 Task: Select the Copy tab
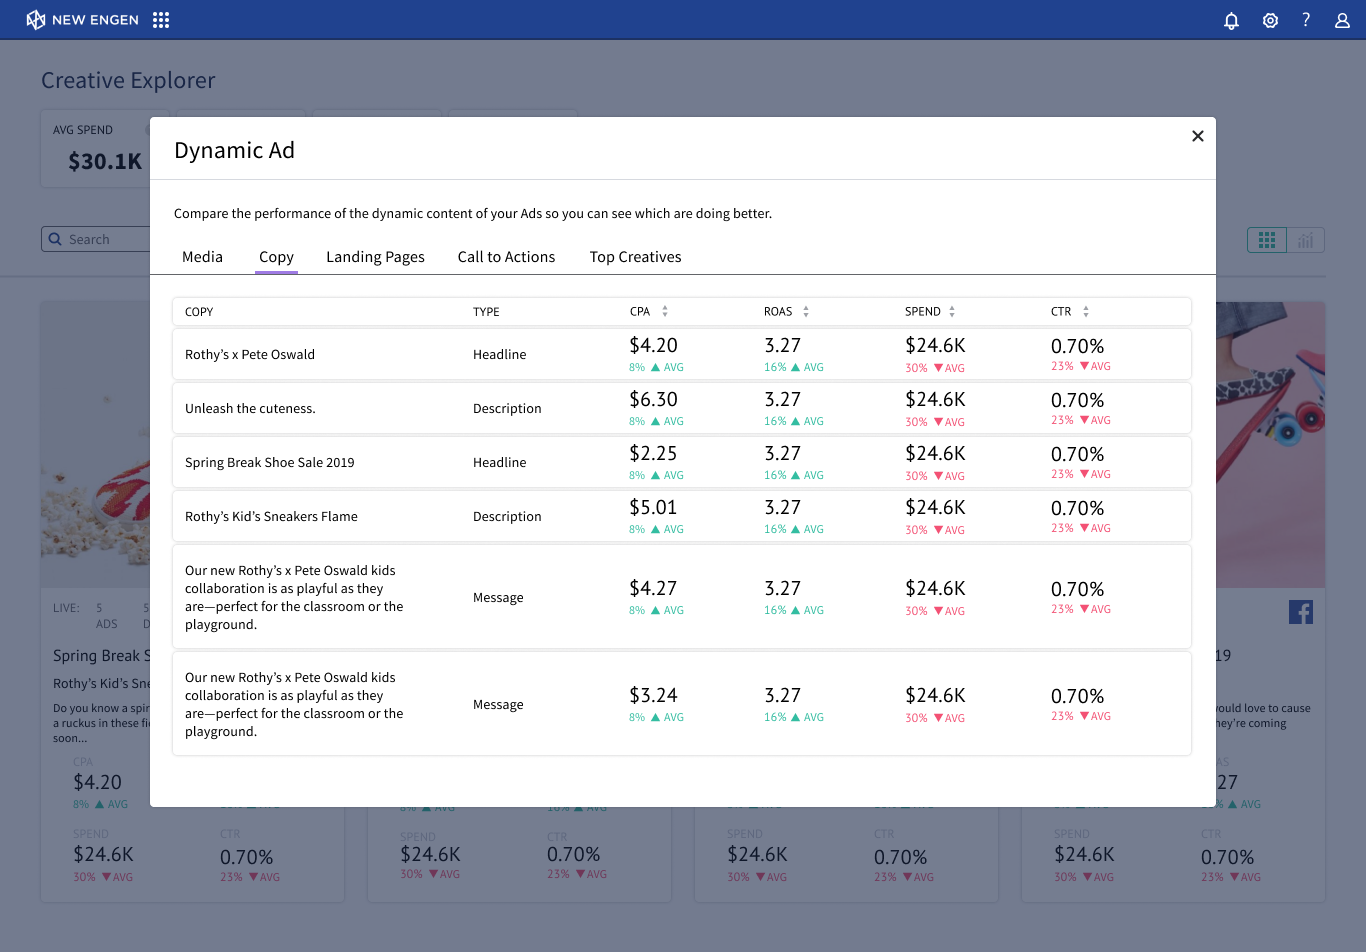point(276,257)
